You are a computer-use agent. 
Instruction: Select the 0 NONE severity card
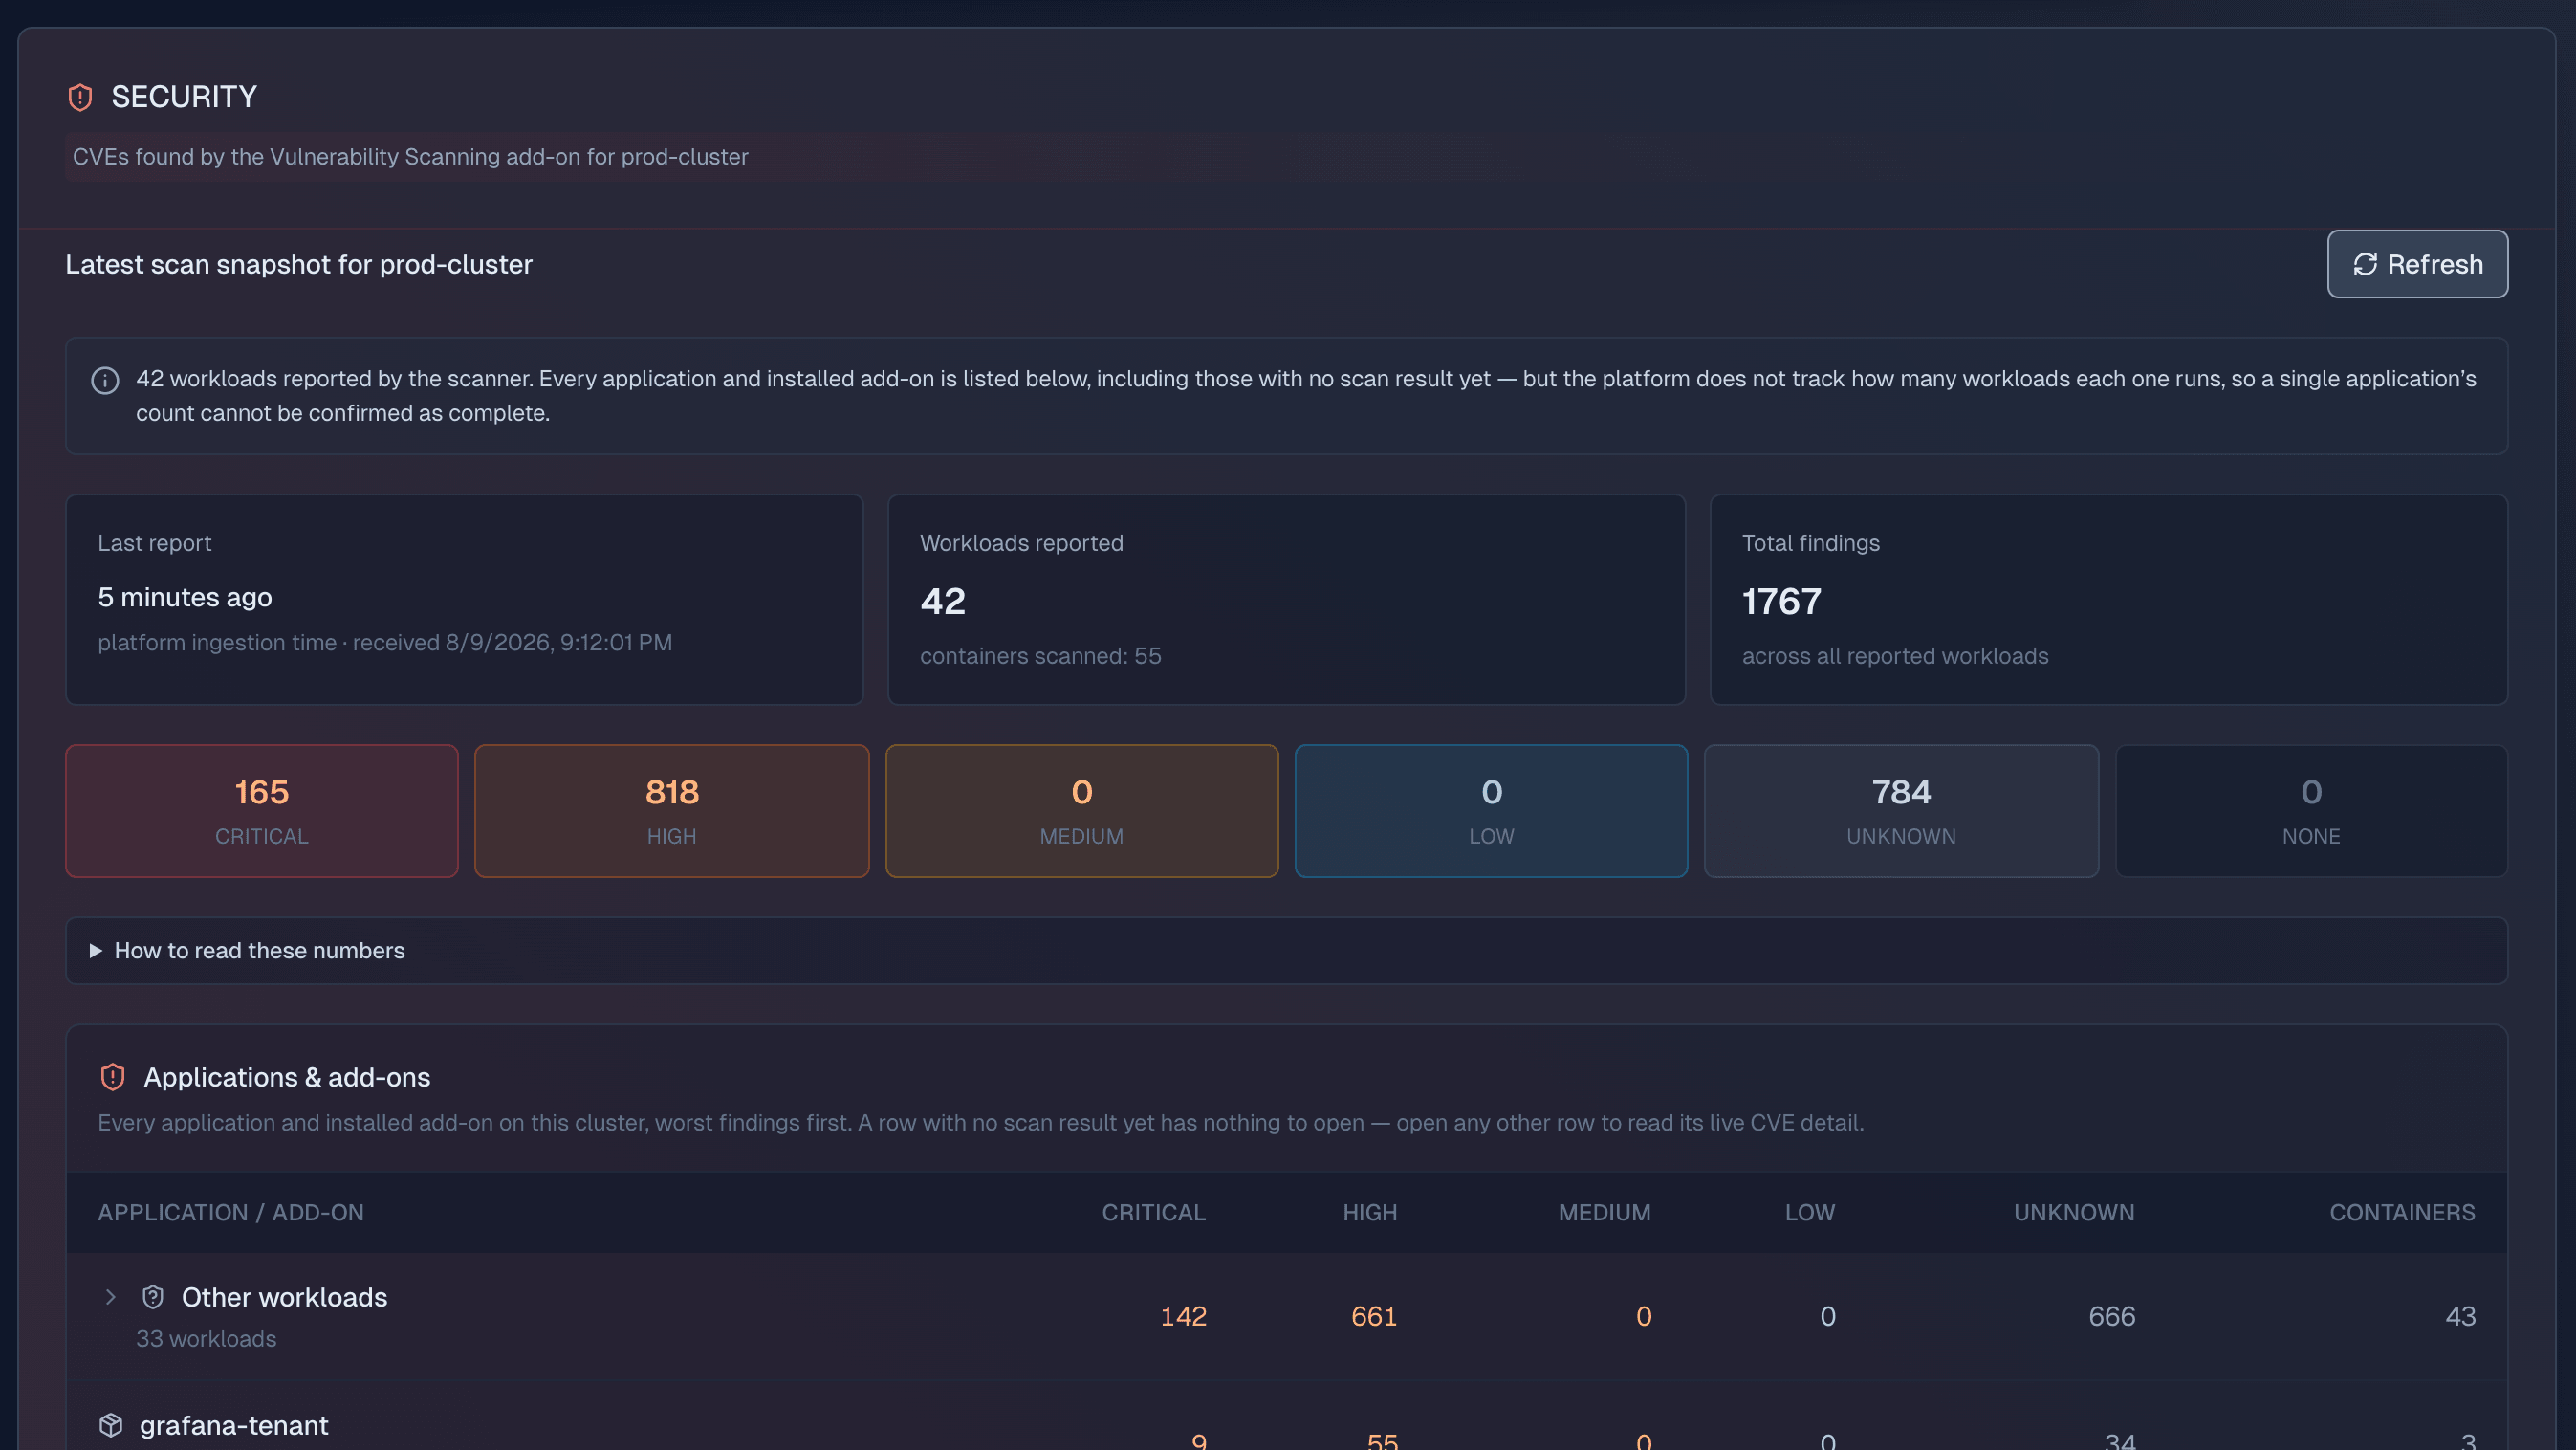tap(2311, 811)
